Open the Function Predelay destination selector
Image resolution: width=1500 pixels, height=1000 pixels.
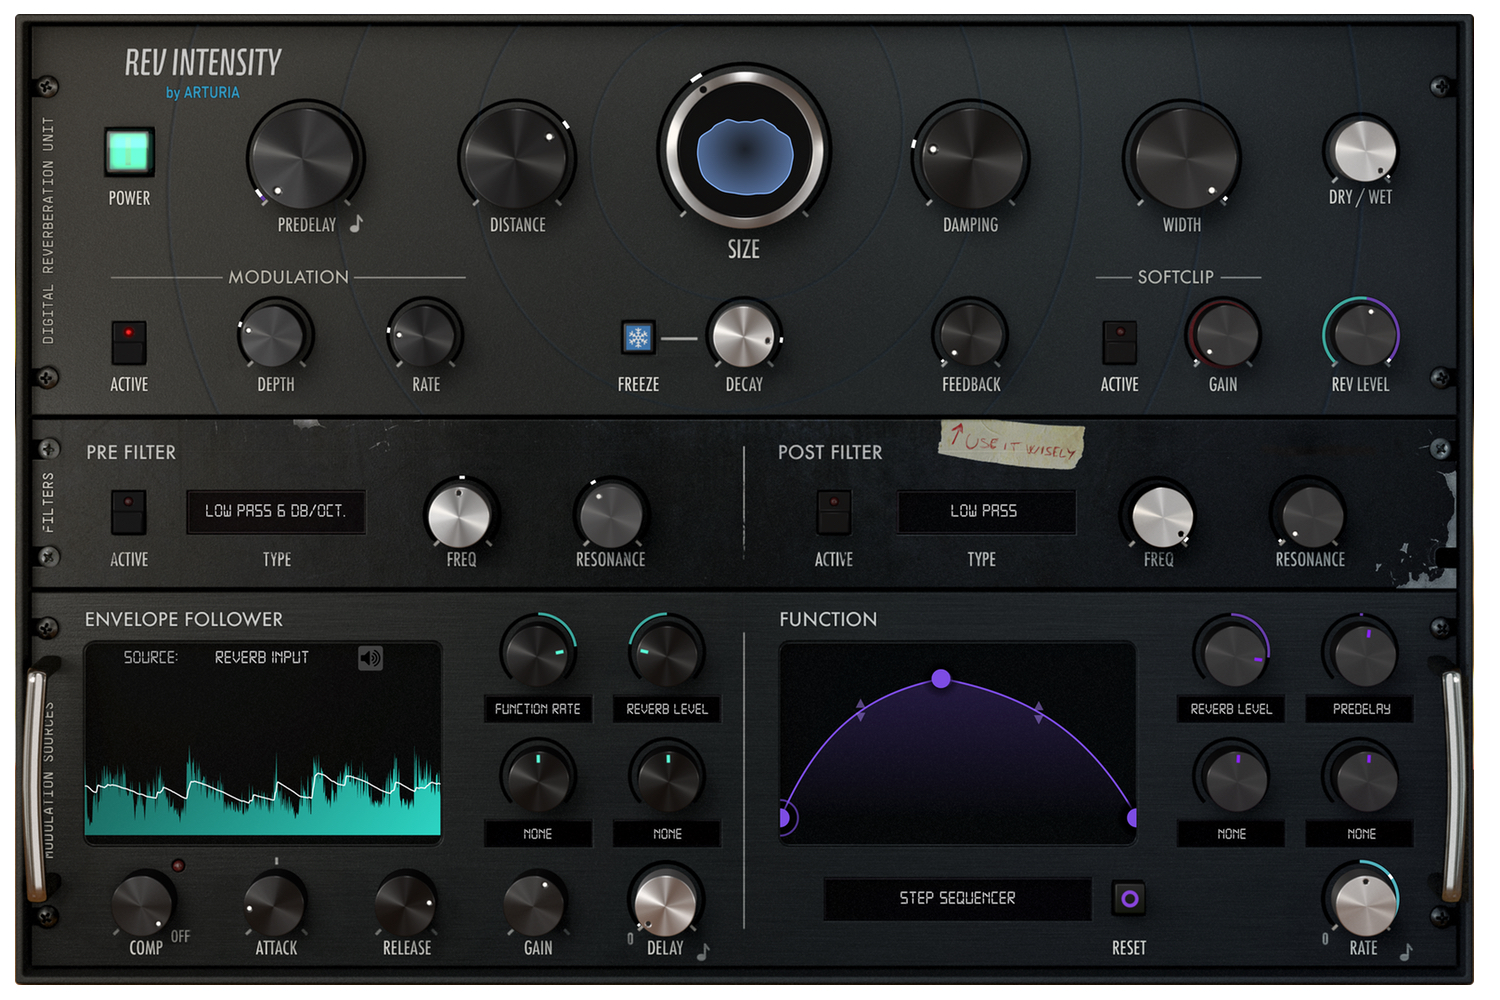click(1361, 709)
